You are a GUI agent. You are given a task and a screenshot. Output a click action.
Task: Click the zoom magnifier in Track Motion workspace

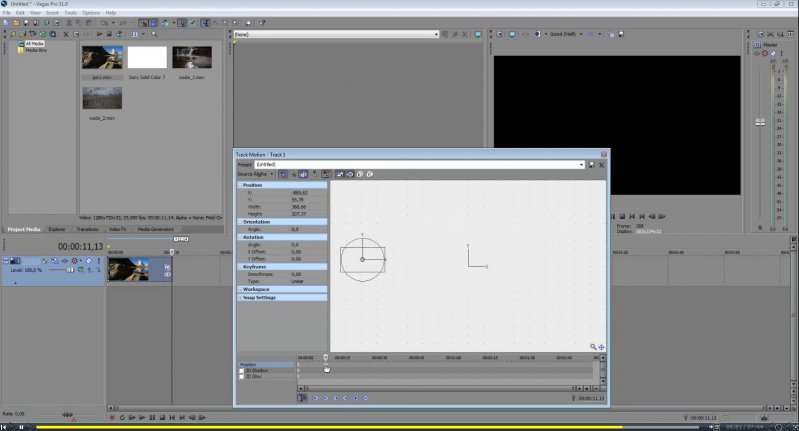pyautogui.click(x=593, y=347)
